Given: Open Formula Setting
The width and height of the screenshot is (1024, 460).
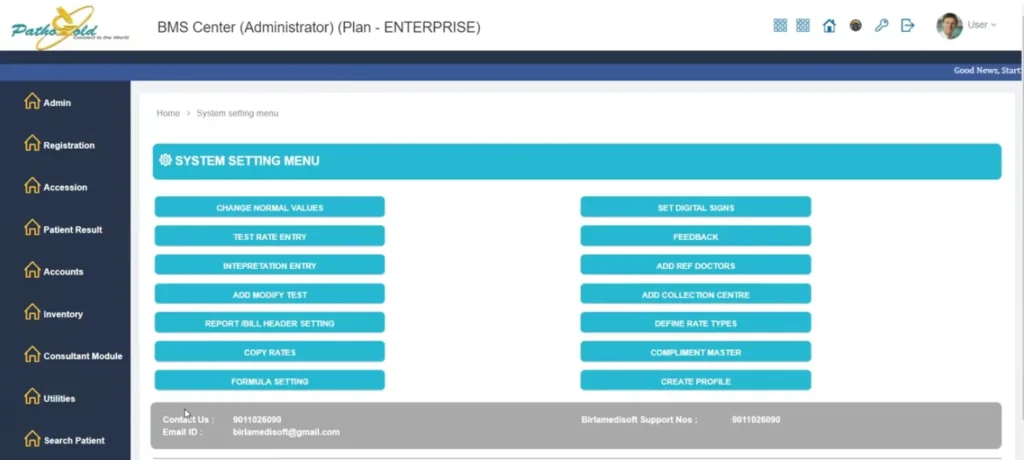Looking at the screenshot, I should (x=270, y=380).
